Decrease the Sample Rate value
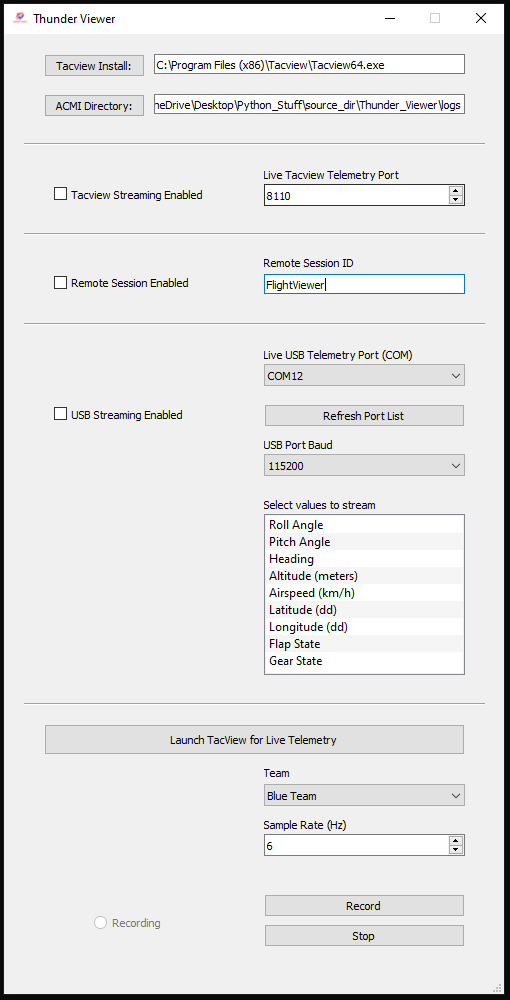This screenshot has height=1000, width=510. (455, 850)
